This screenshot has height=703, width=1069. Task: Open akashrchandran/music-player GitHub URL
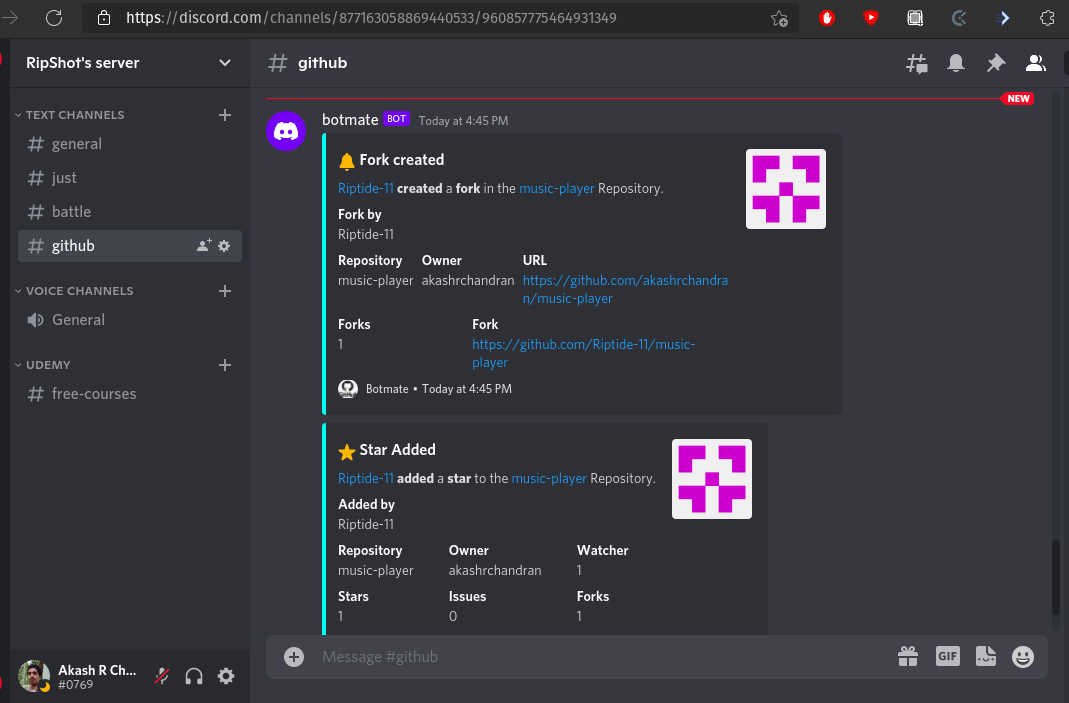[625, 289]
